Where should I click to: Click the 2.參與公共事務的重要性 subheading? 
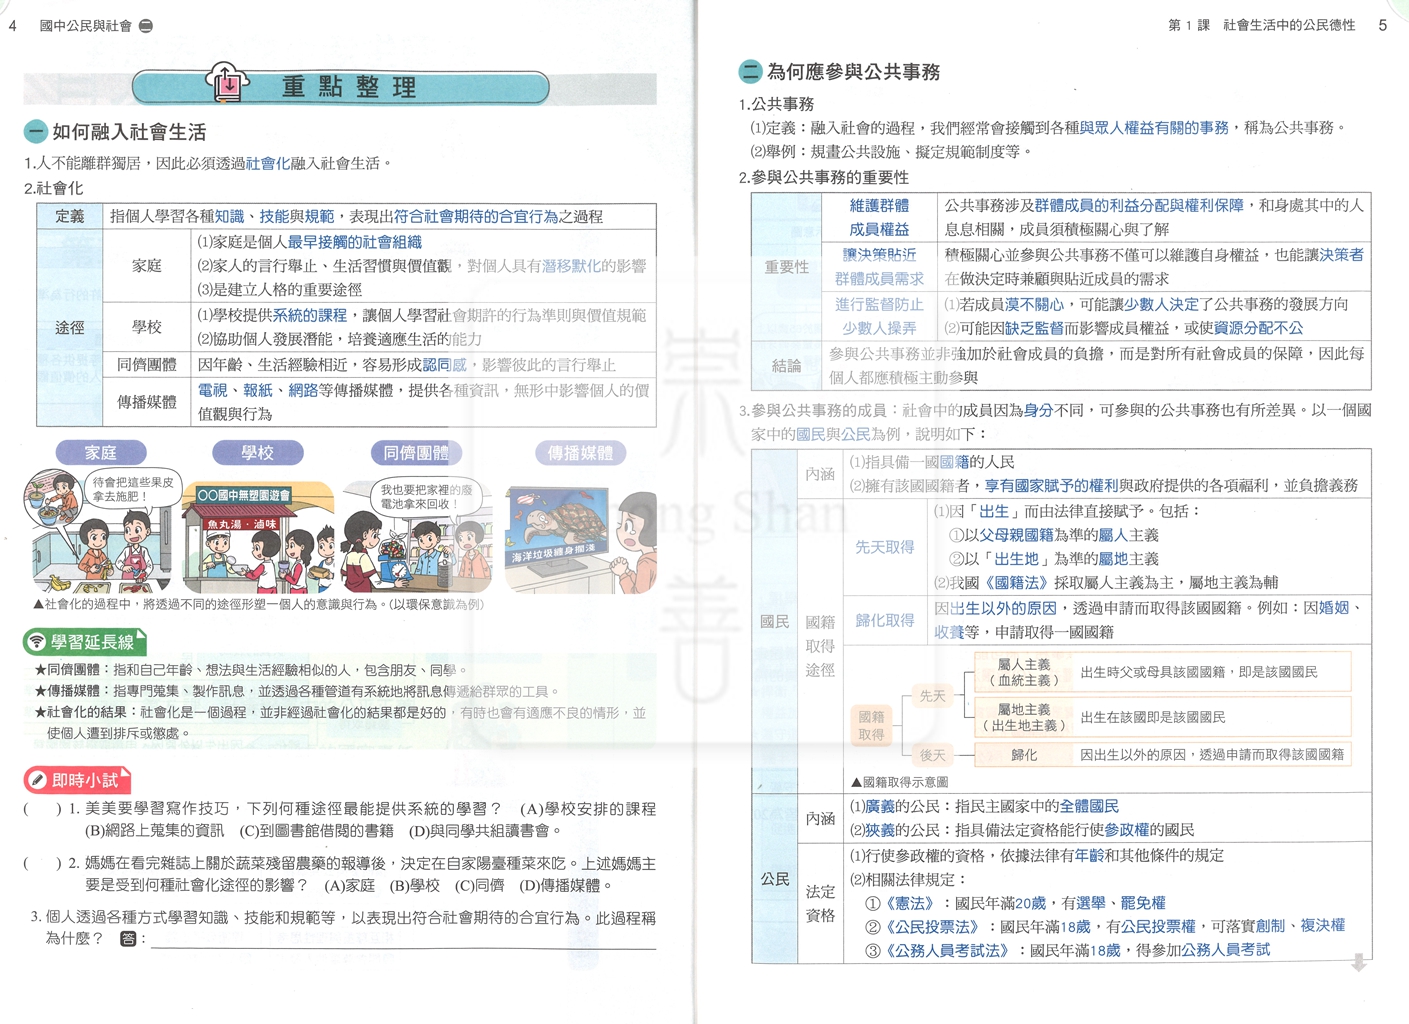(824, 178)
